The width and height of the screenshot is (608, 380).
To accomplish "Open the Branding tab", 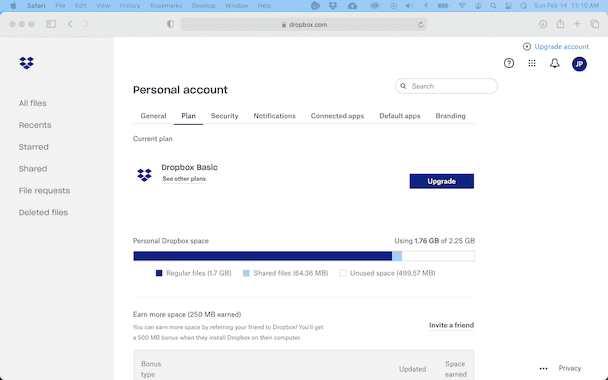I will click(451, 116).
